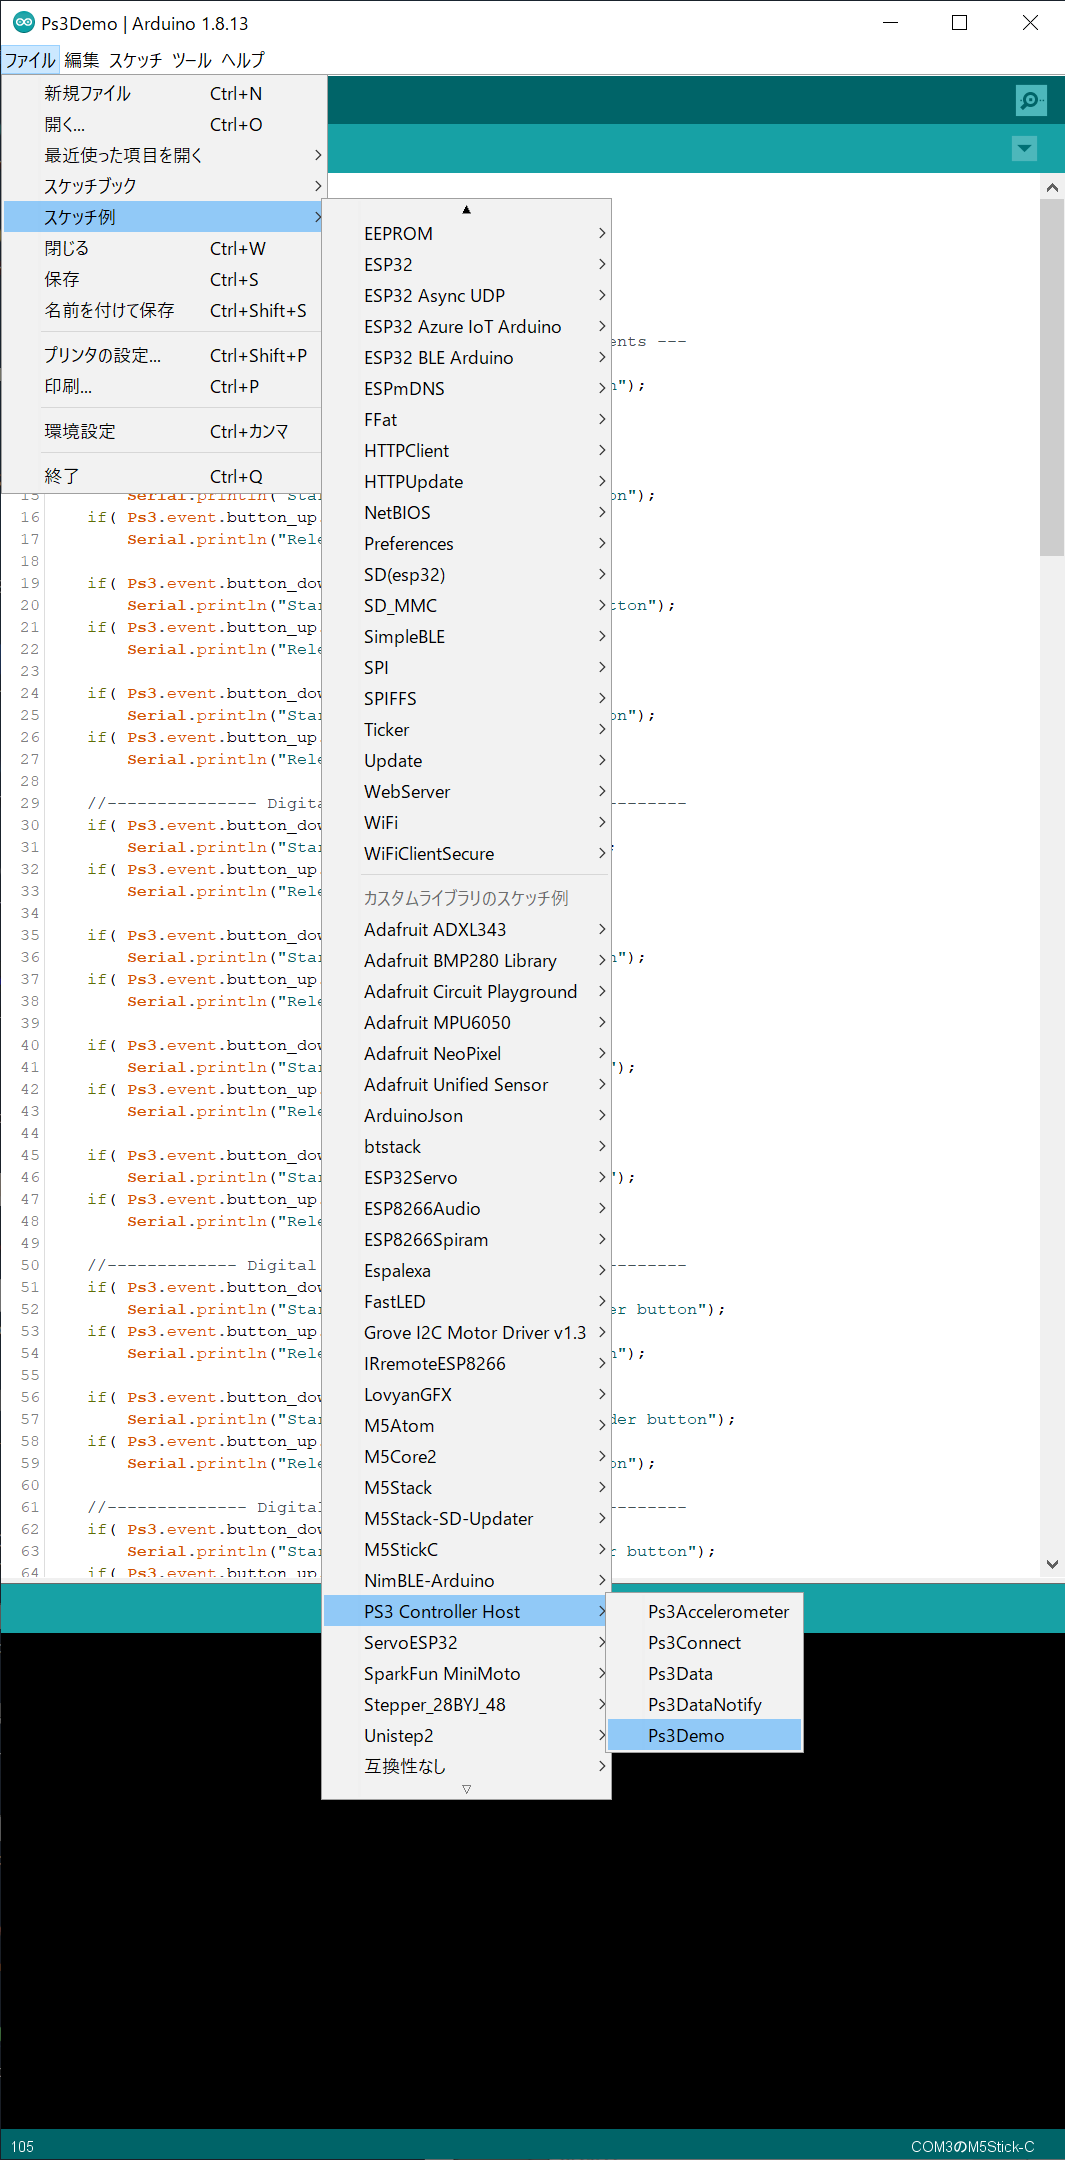
Task: Expand ESP32 Async UDP examples
Action: (x=466, y=295)
